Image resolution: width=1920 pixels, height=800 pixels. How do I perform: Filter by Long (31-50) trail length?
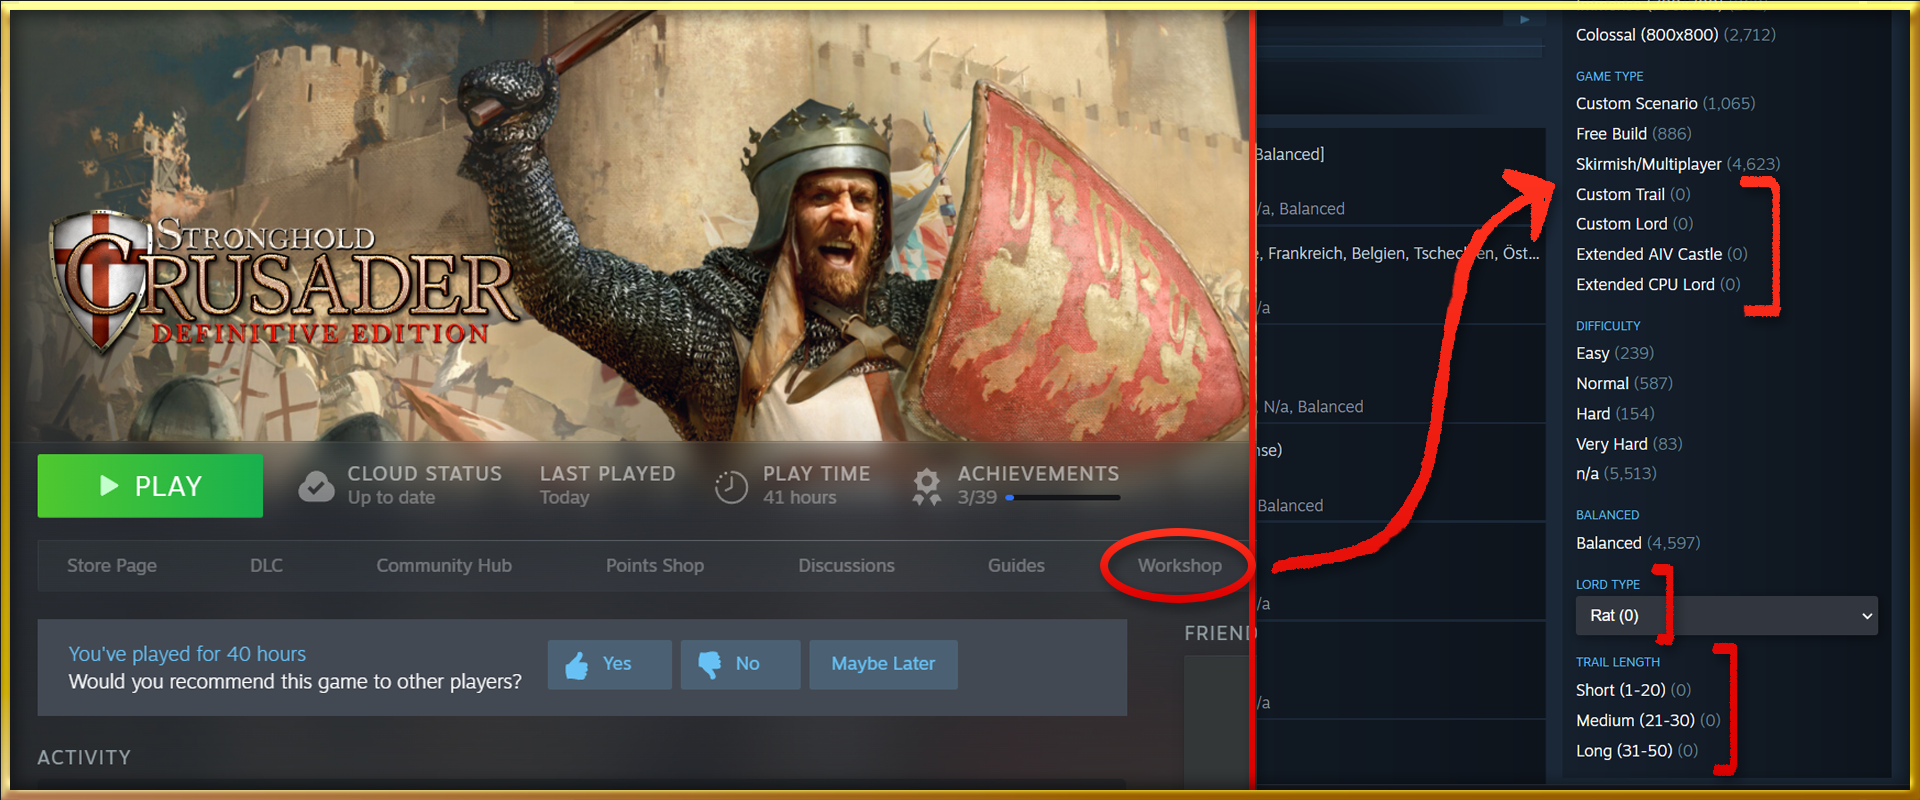click(x=1637, y=750)
